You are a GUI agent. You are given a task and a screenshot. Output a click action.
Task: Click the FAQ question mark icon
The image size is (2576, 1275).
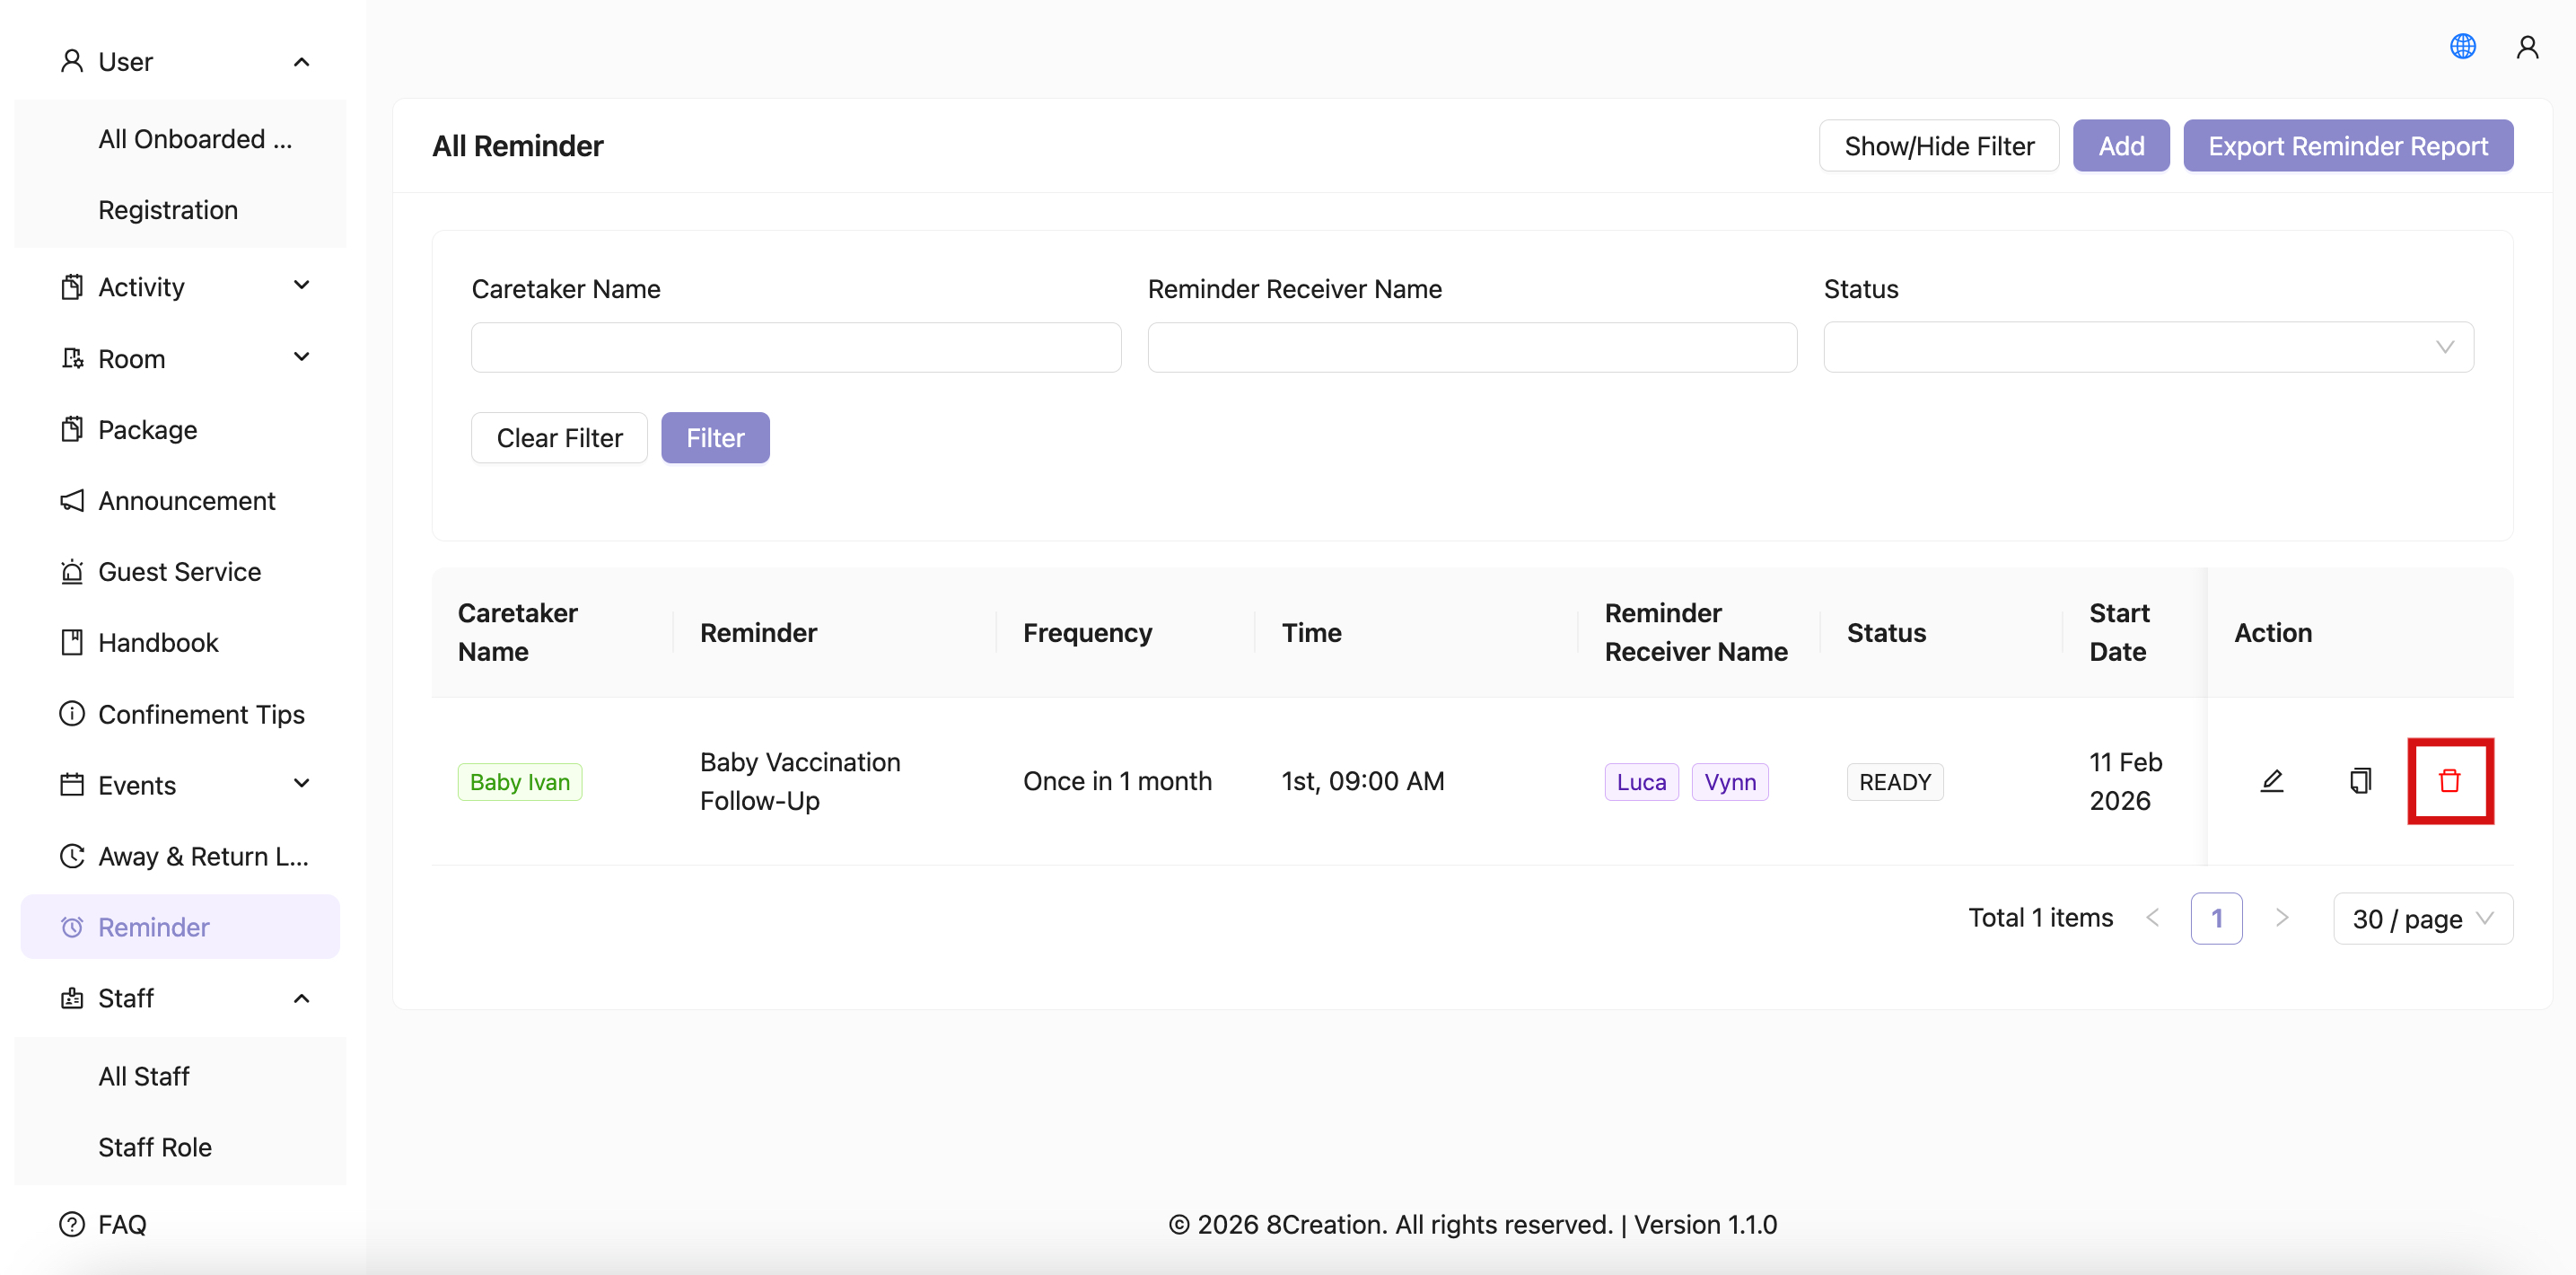click(x=72, y=1224)
